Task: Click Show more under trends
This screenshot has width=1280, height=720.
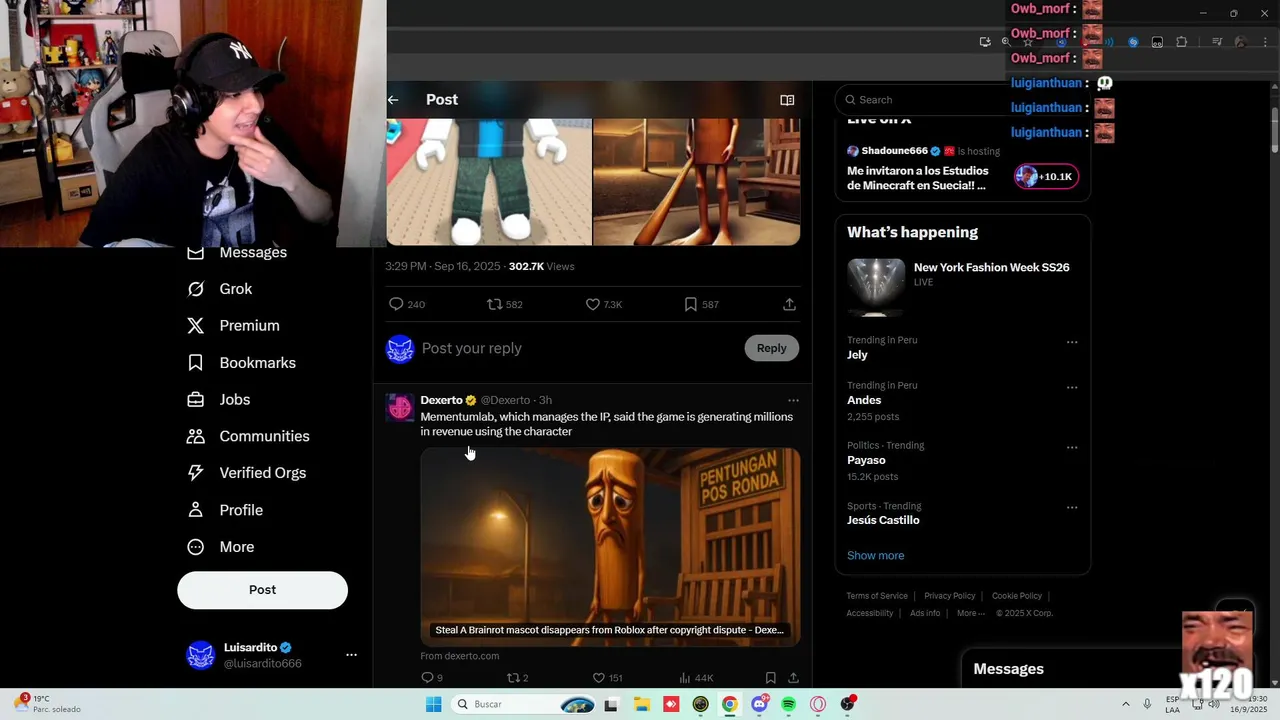Action: pyautogui.click(x=875, y=556)
